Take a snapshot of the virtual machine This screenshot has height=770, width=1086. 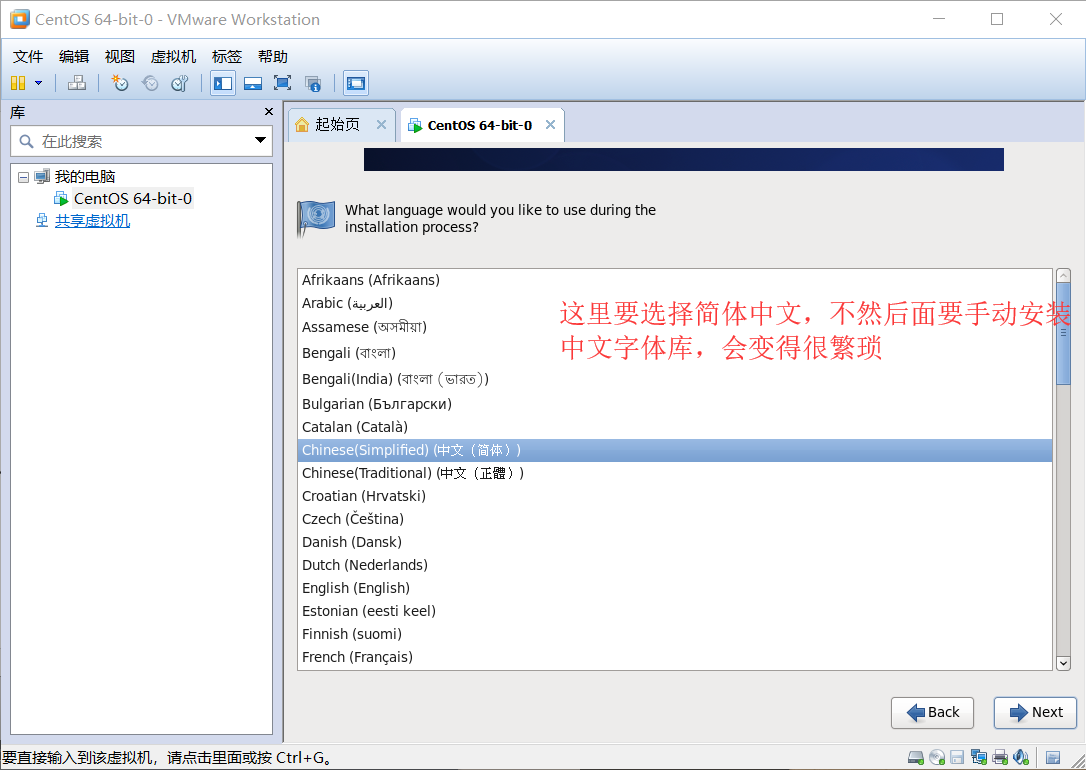[120, 83]
